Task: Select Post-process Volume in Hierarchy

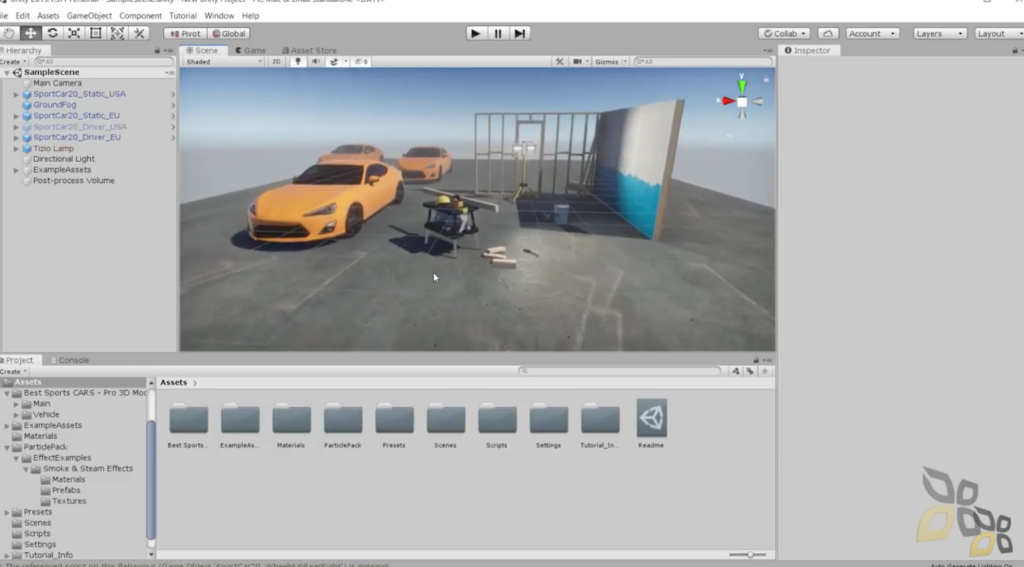Action: pyautogui.click(x=73, y=181)
